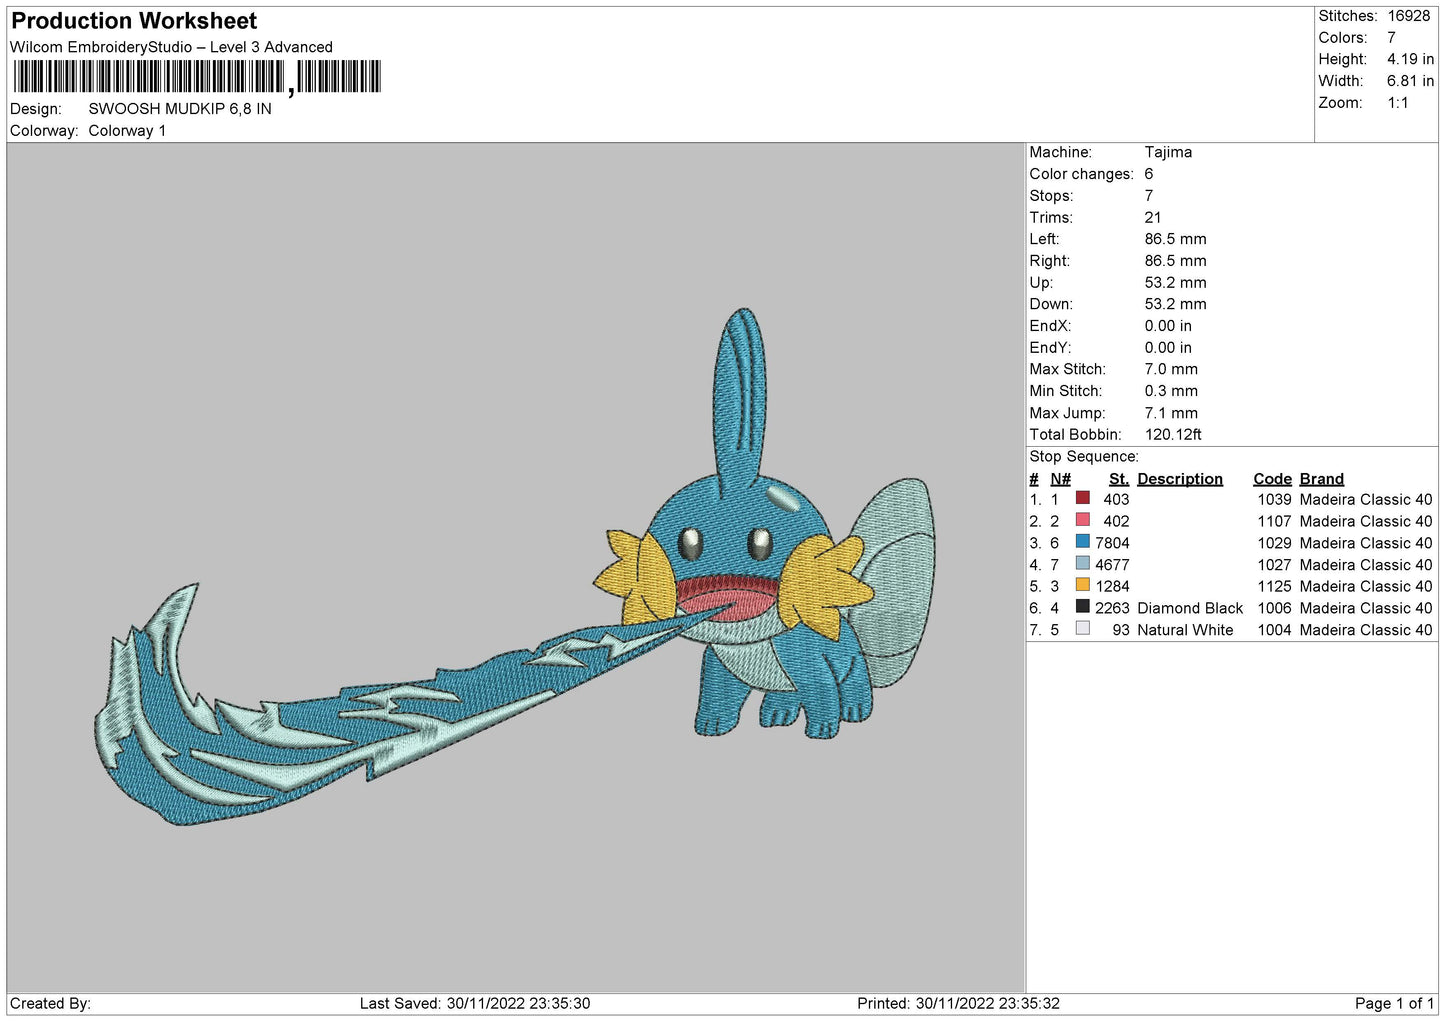Click the Code column header
The width and height of the screenshot is (1445, 1021).
pos(1272,479)
